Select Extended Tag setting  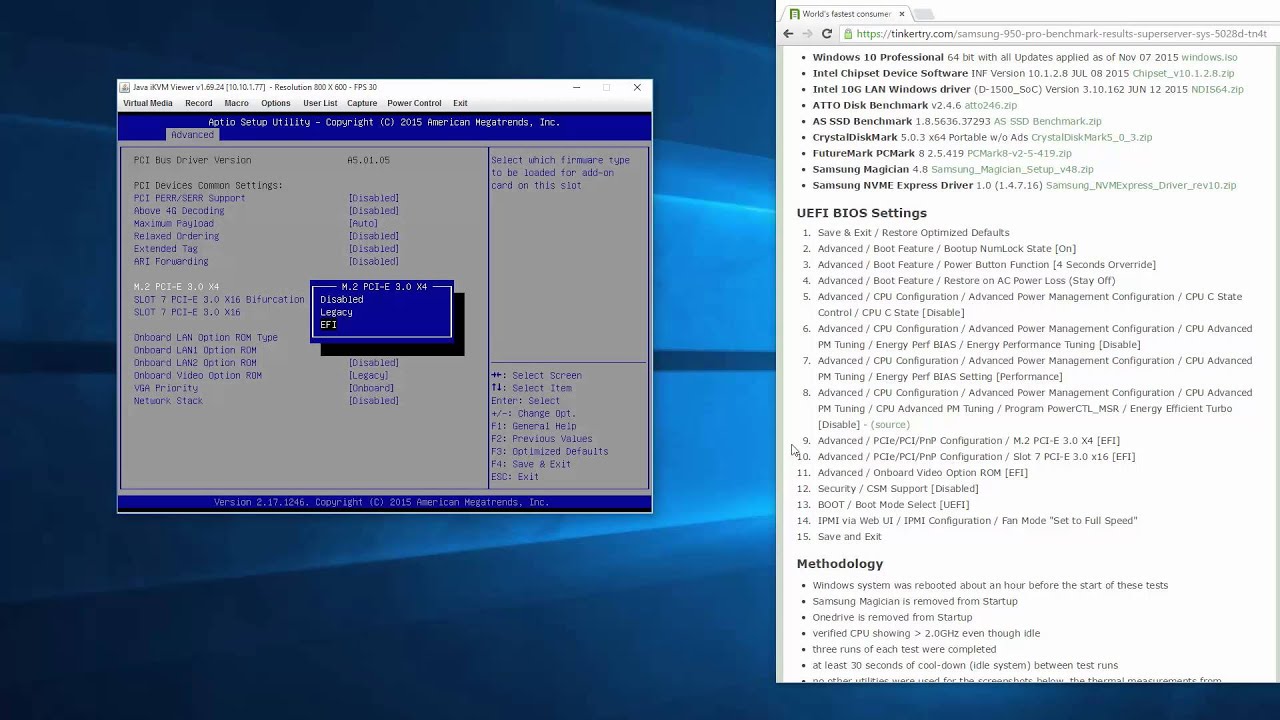(x=166, y=249)
